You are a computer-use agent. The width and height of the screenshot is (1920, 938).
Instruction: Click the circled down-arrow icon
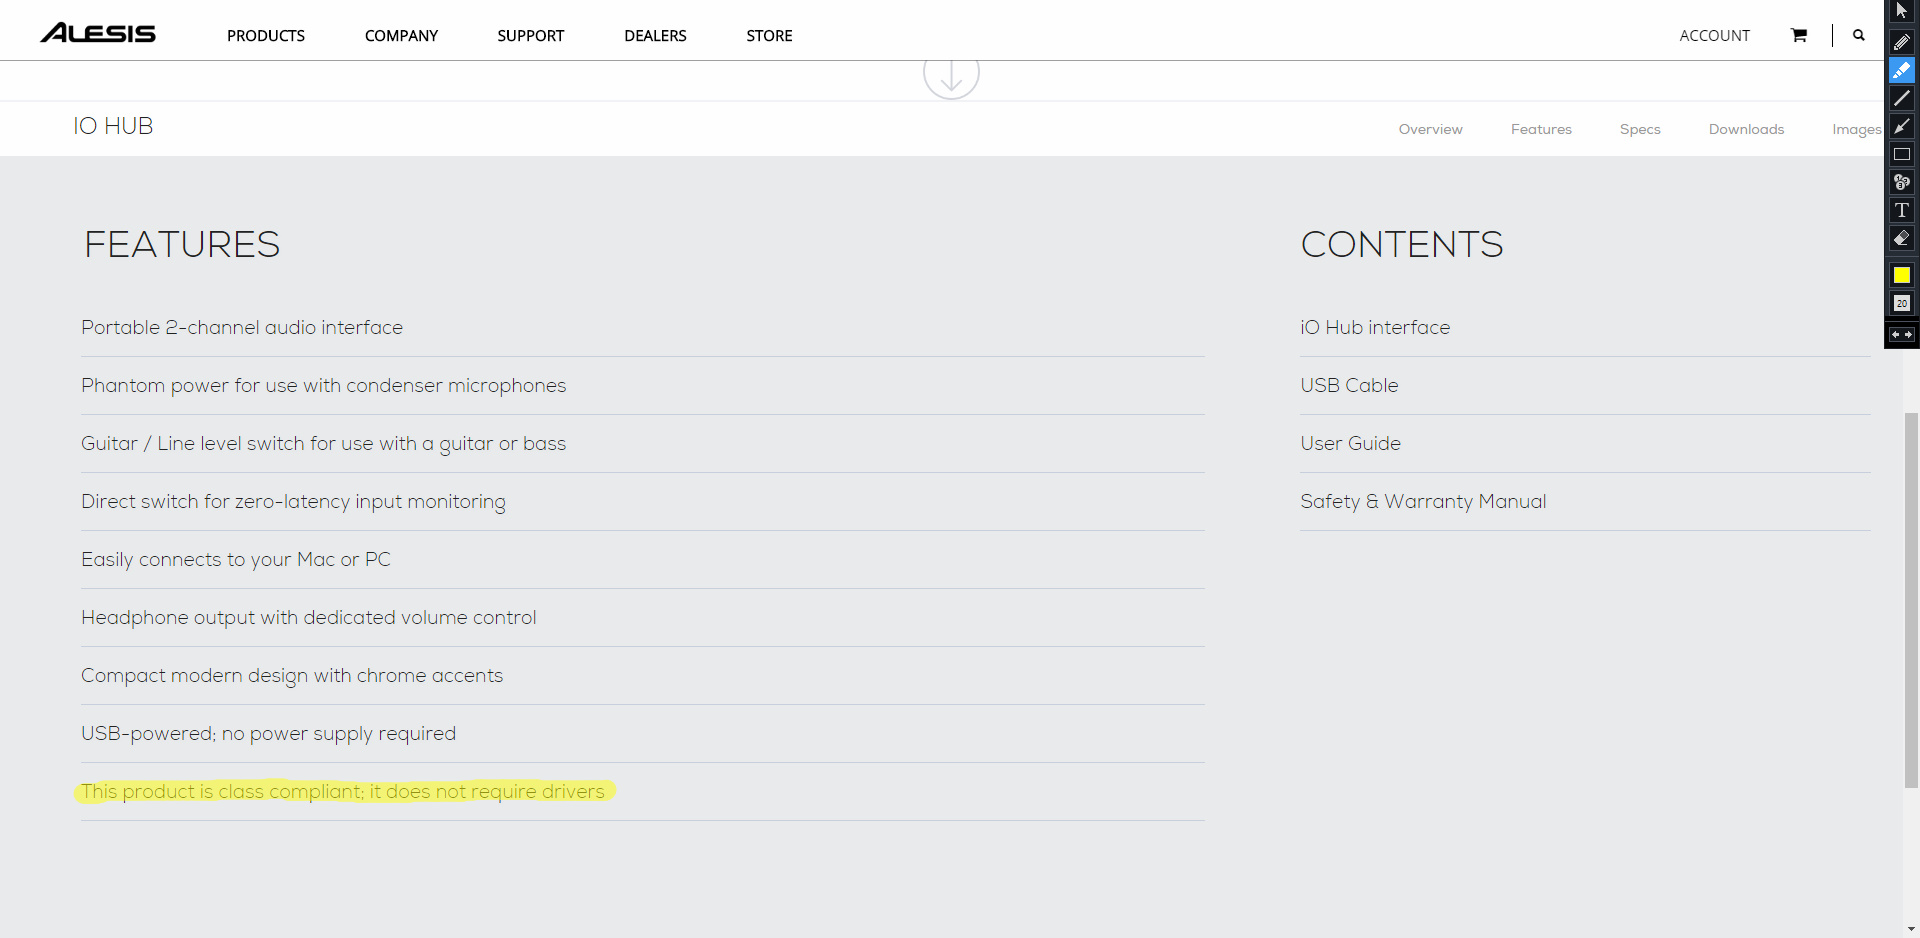point(951,76)
